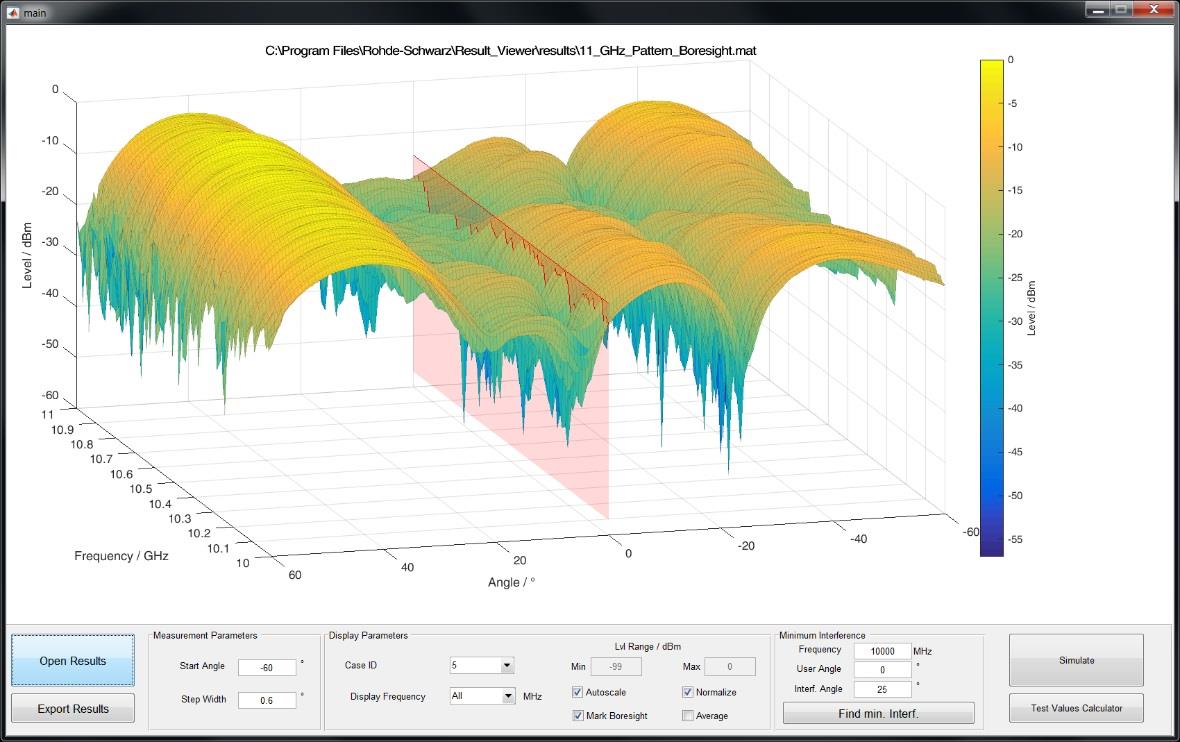
Task: Disable the Normalize checkbox
Action: pos(688,692)
